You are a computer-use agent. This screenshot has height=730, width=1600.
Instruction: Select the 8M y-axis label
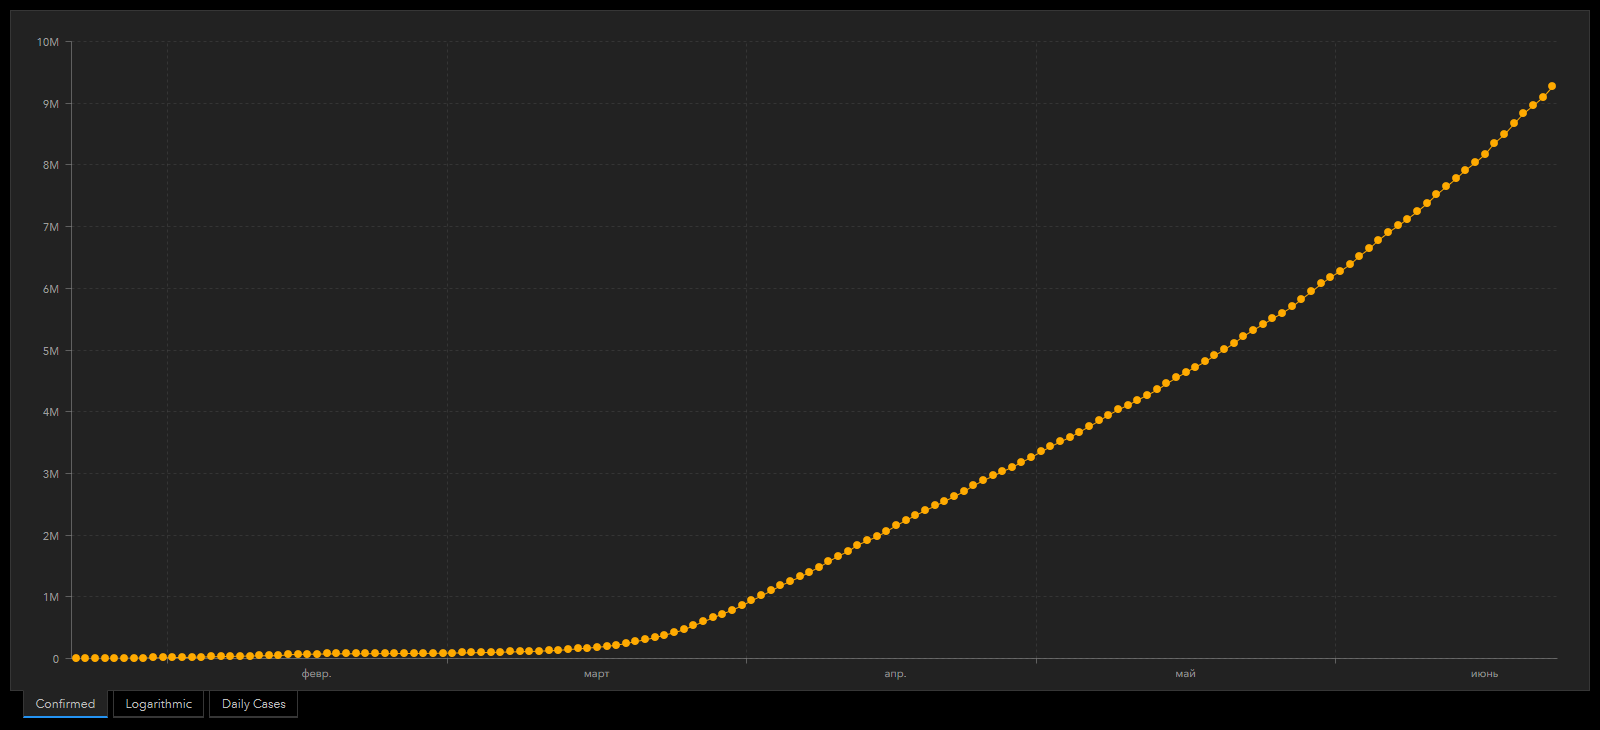coord(50,165)
